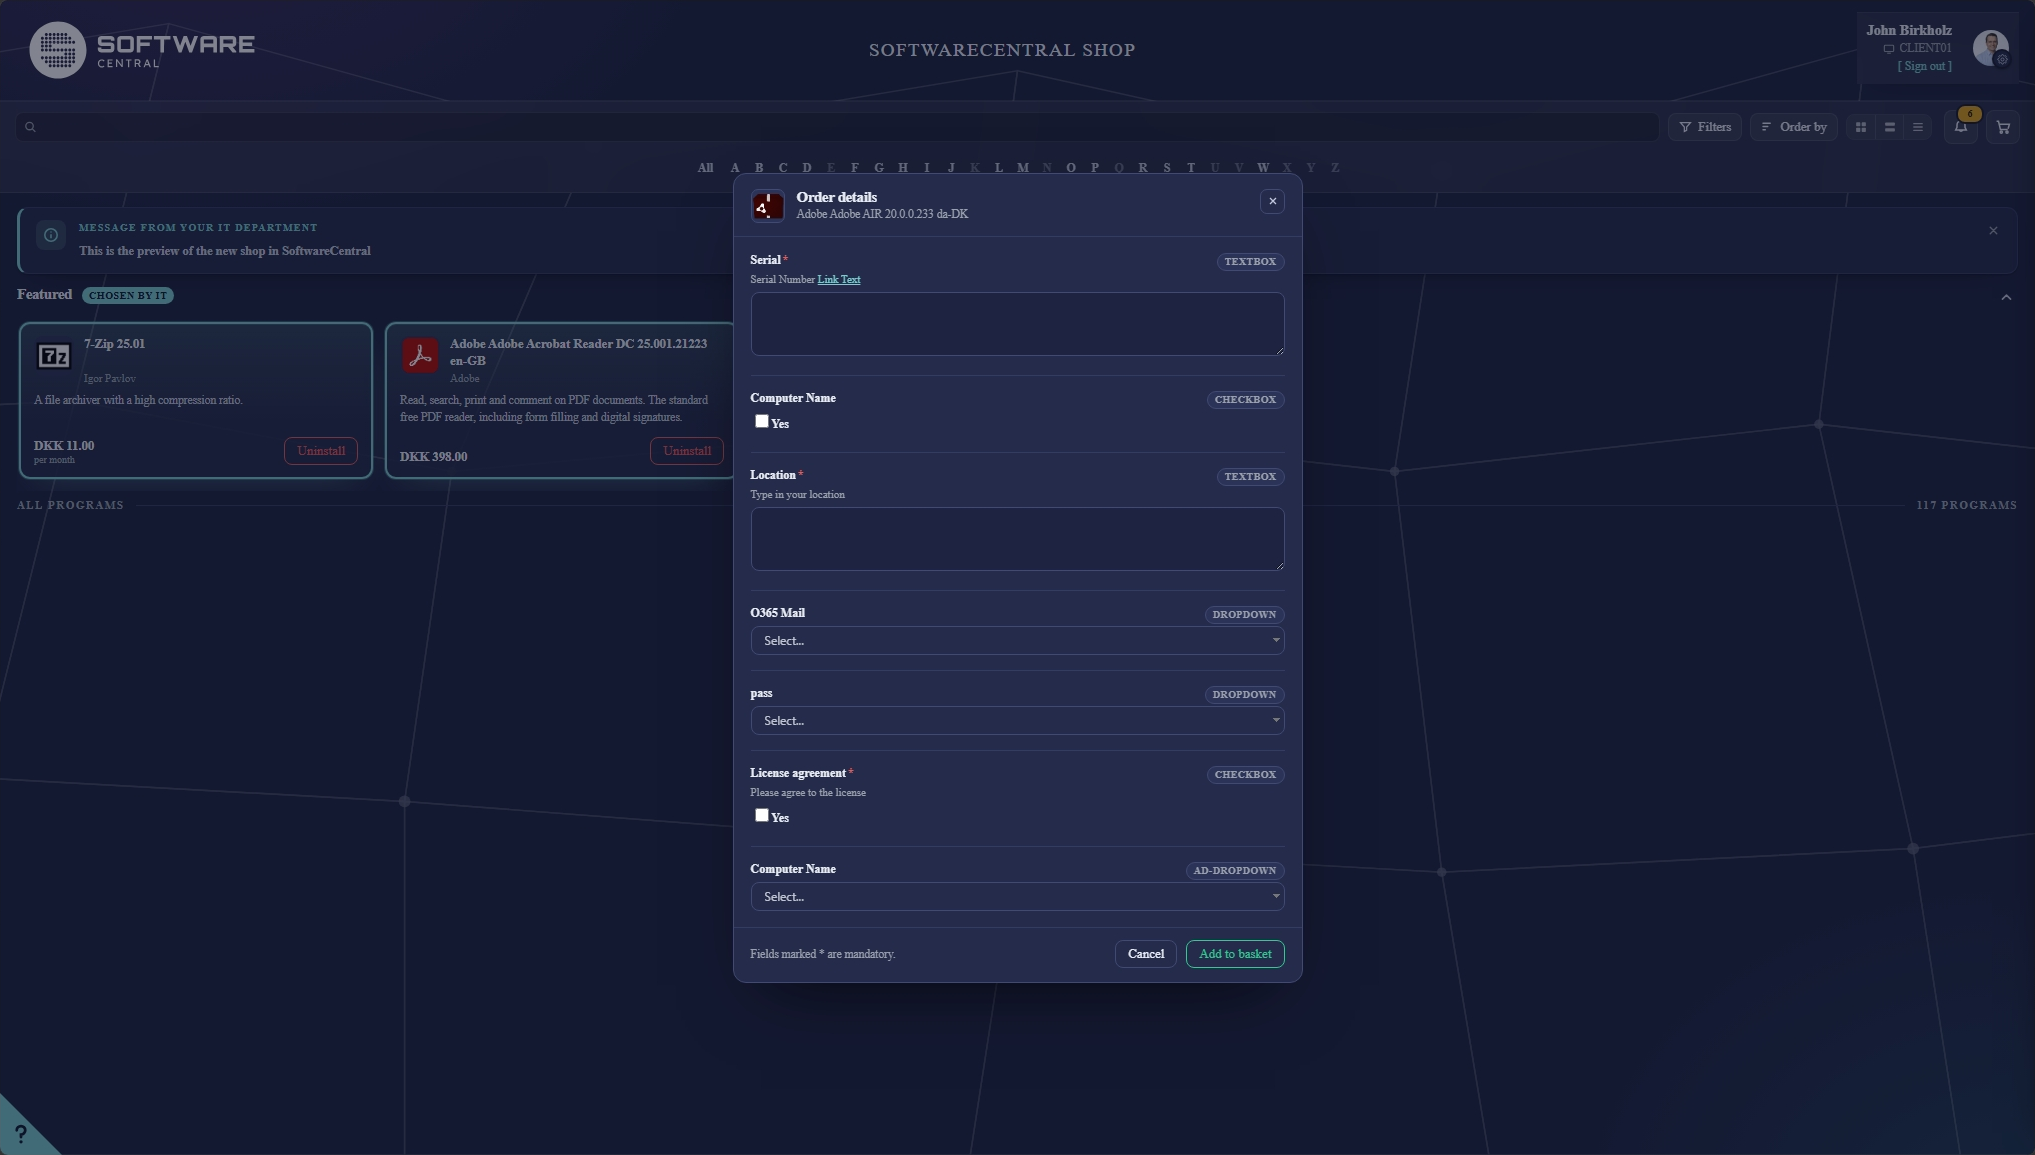Open the O365 Mail dropdown
2035x1155 pixels.
coord(1017,641)
